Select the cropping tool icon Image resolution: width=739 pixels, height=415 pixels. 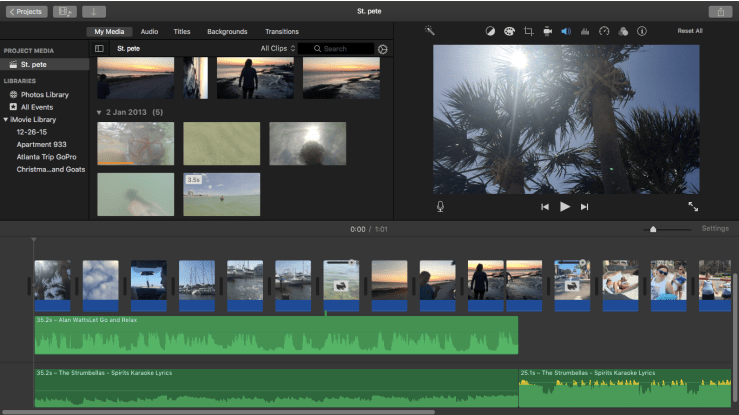[528, 31]
